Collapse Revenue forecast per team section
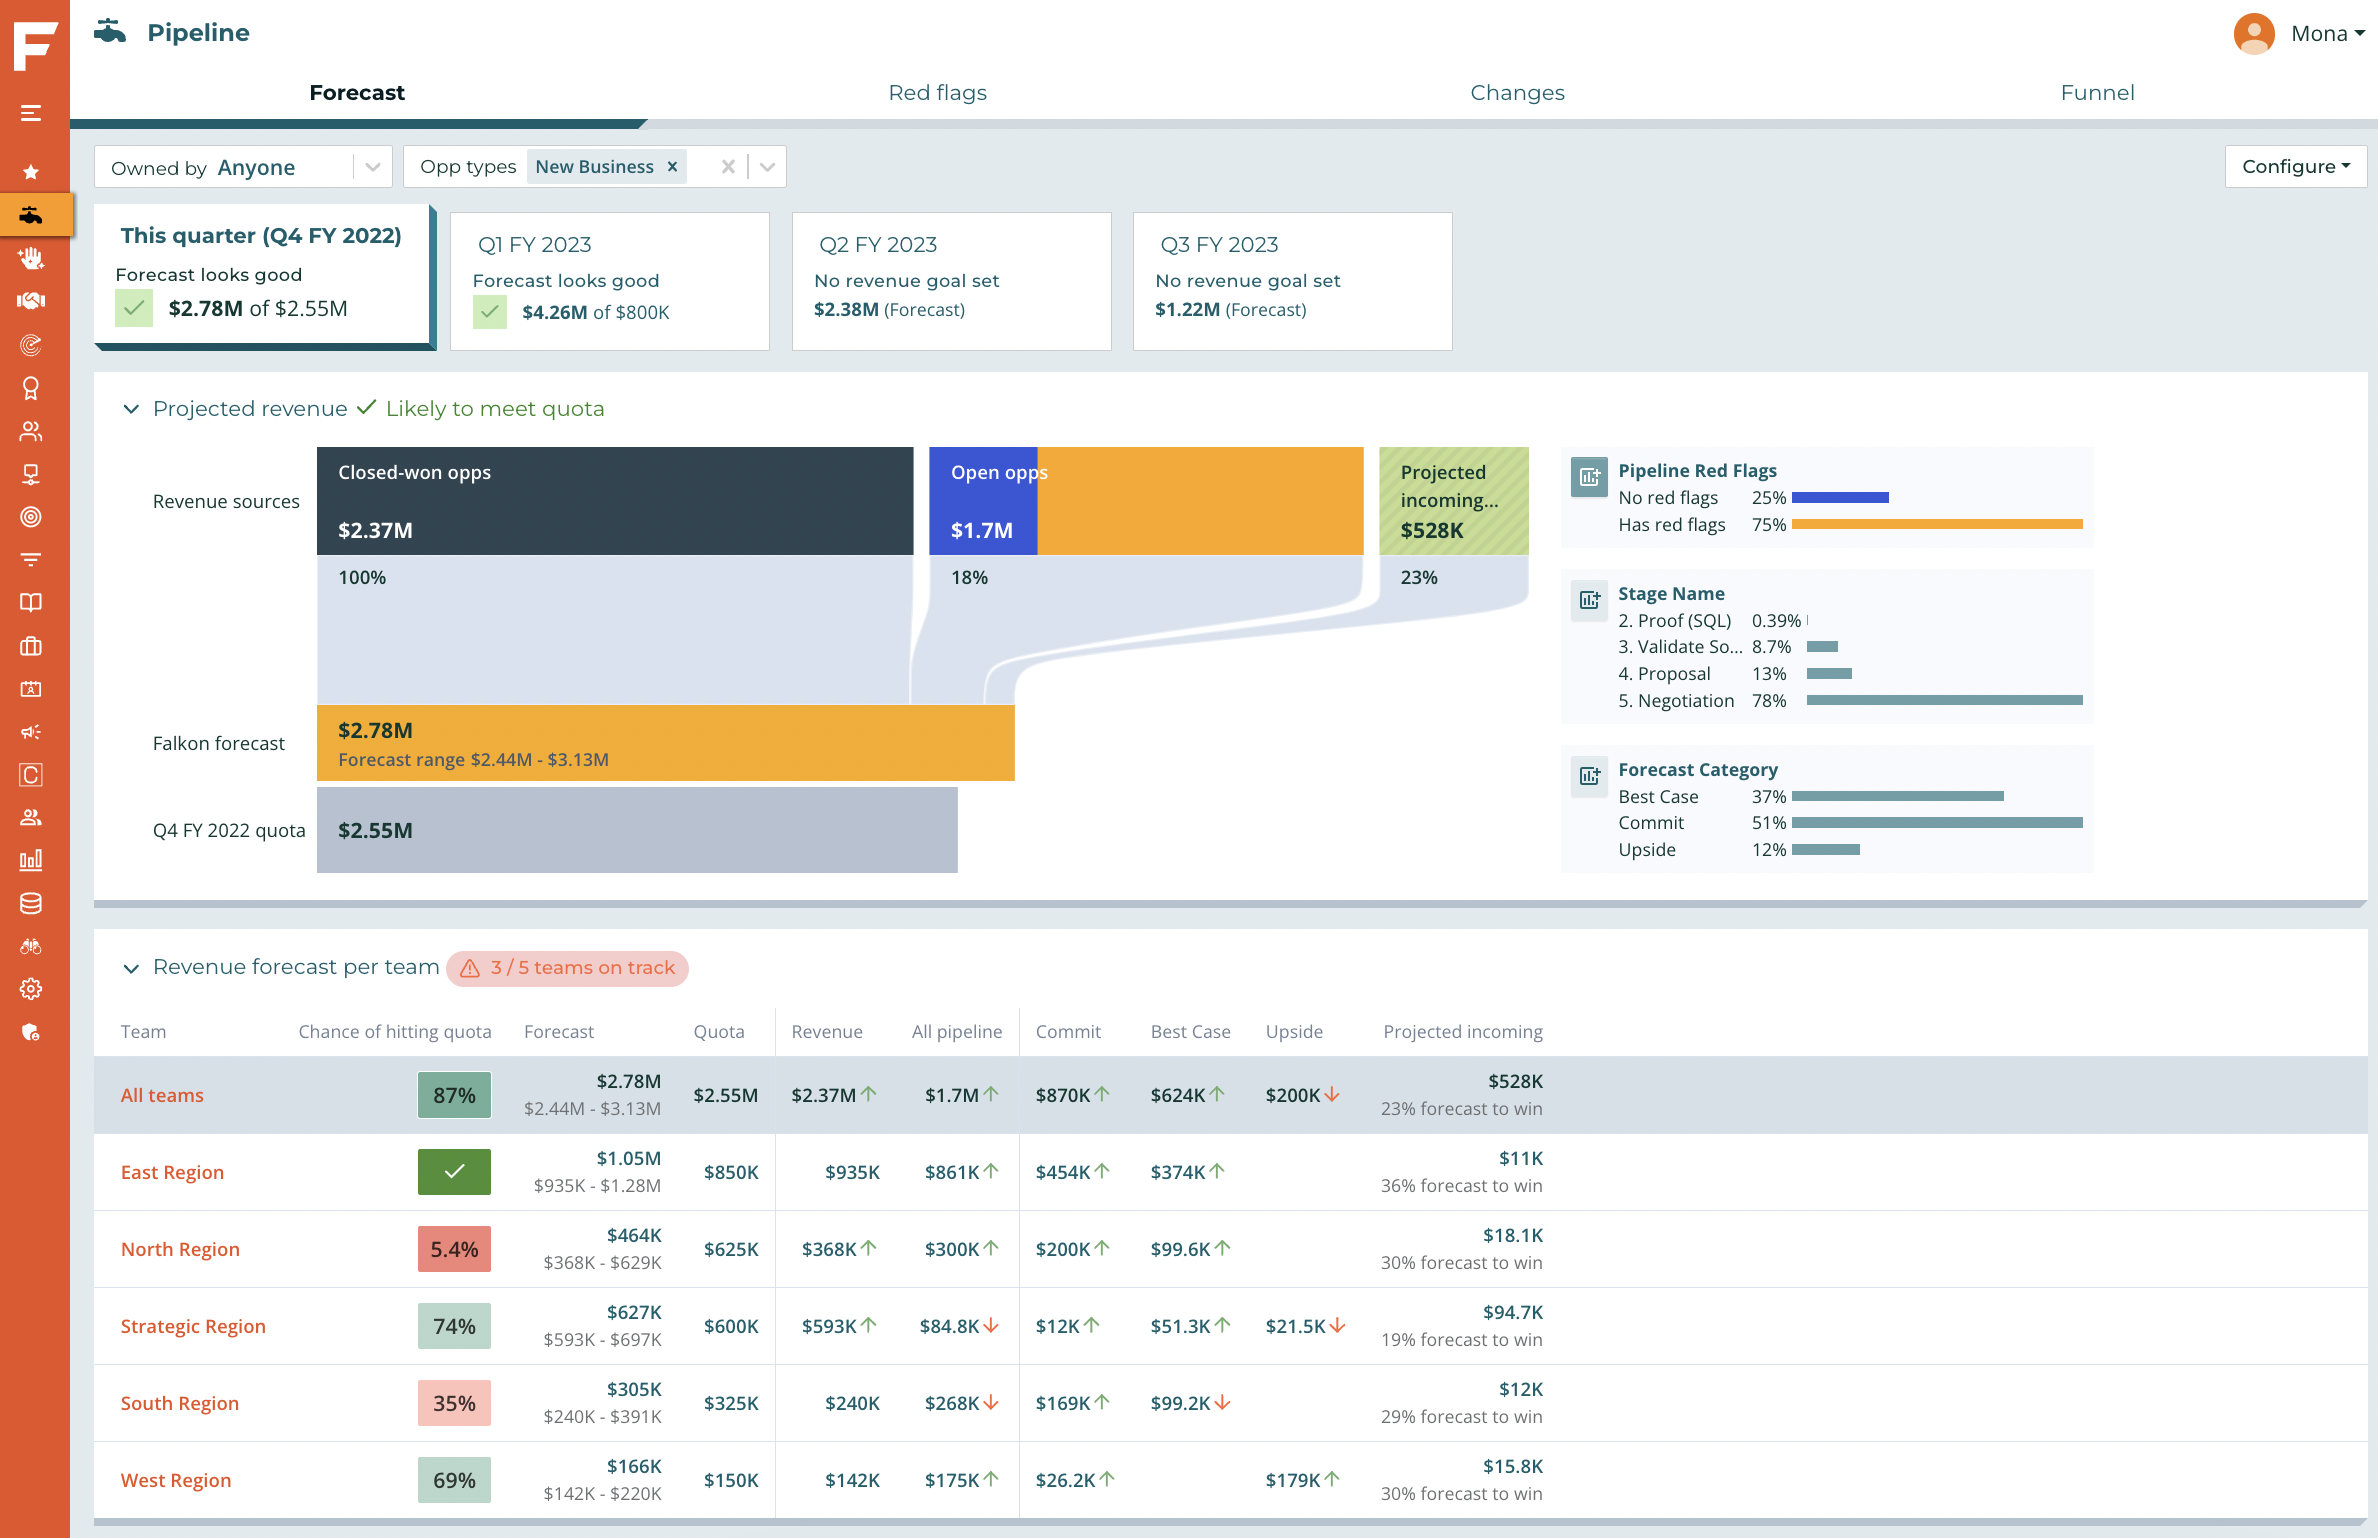This screenshot has width=2378, height=1538. point(131,968)
